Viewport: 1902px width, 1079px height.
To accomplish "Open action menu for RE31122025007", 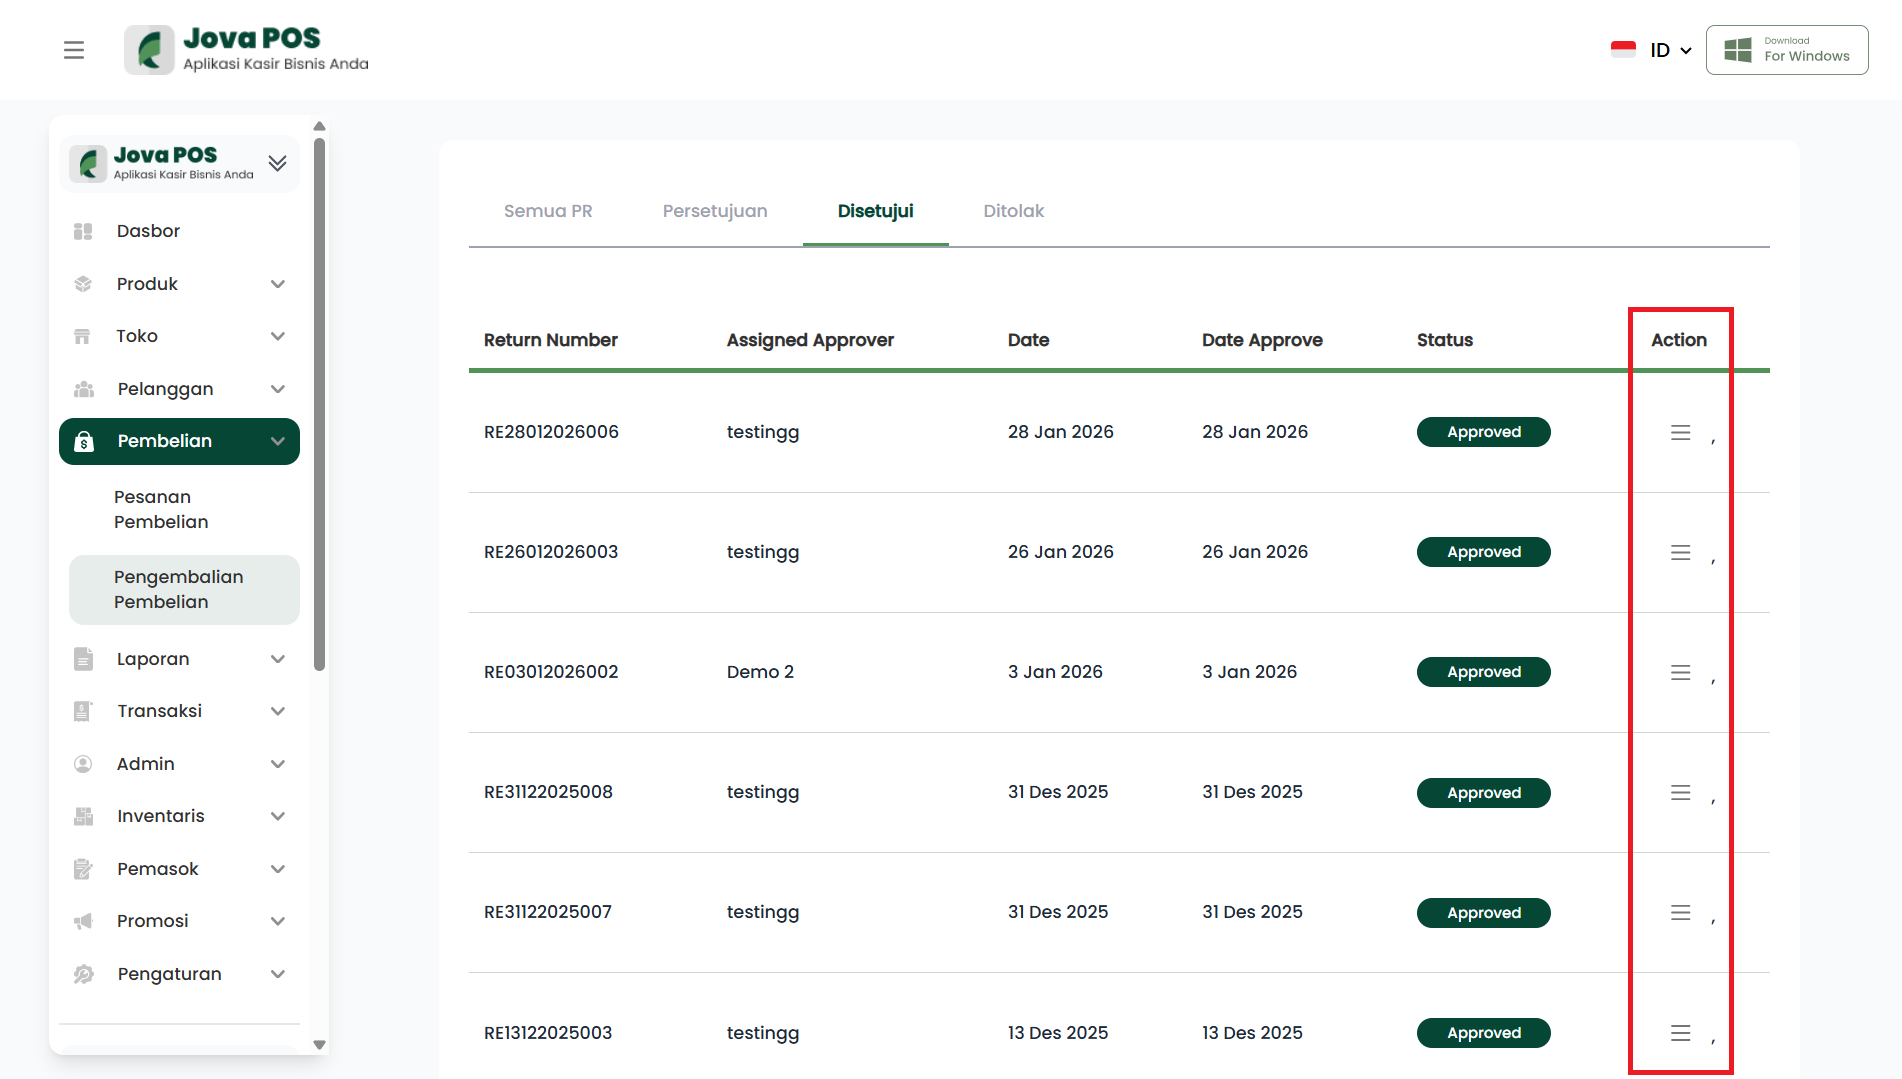I will (1680, 912).
